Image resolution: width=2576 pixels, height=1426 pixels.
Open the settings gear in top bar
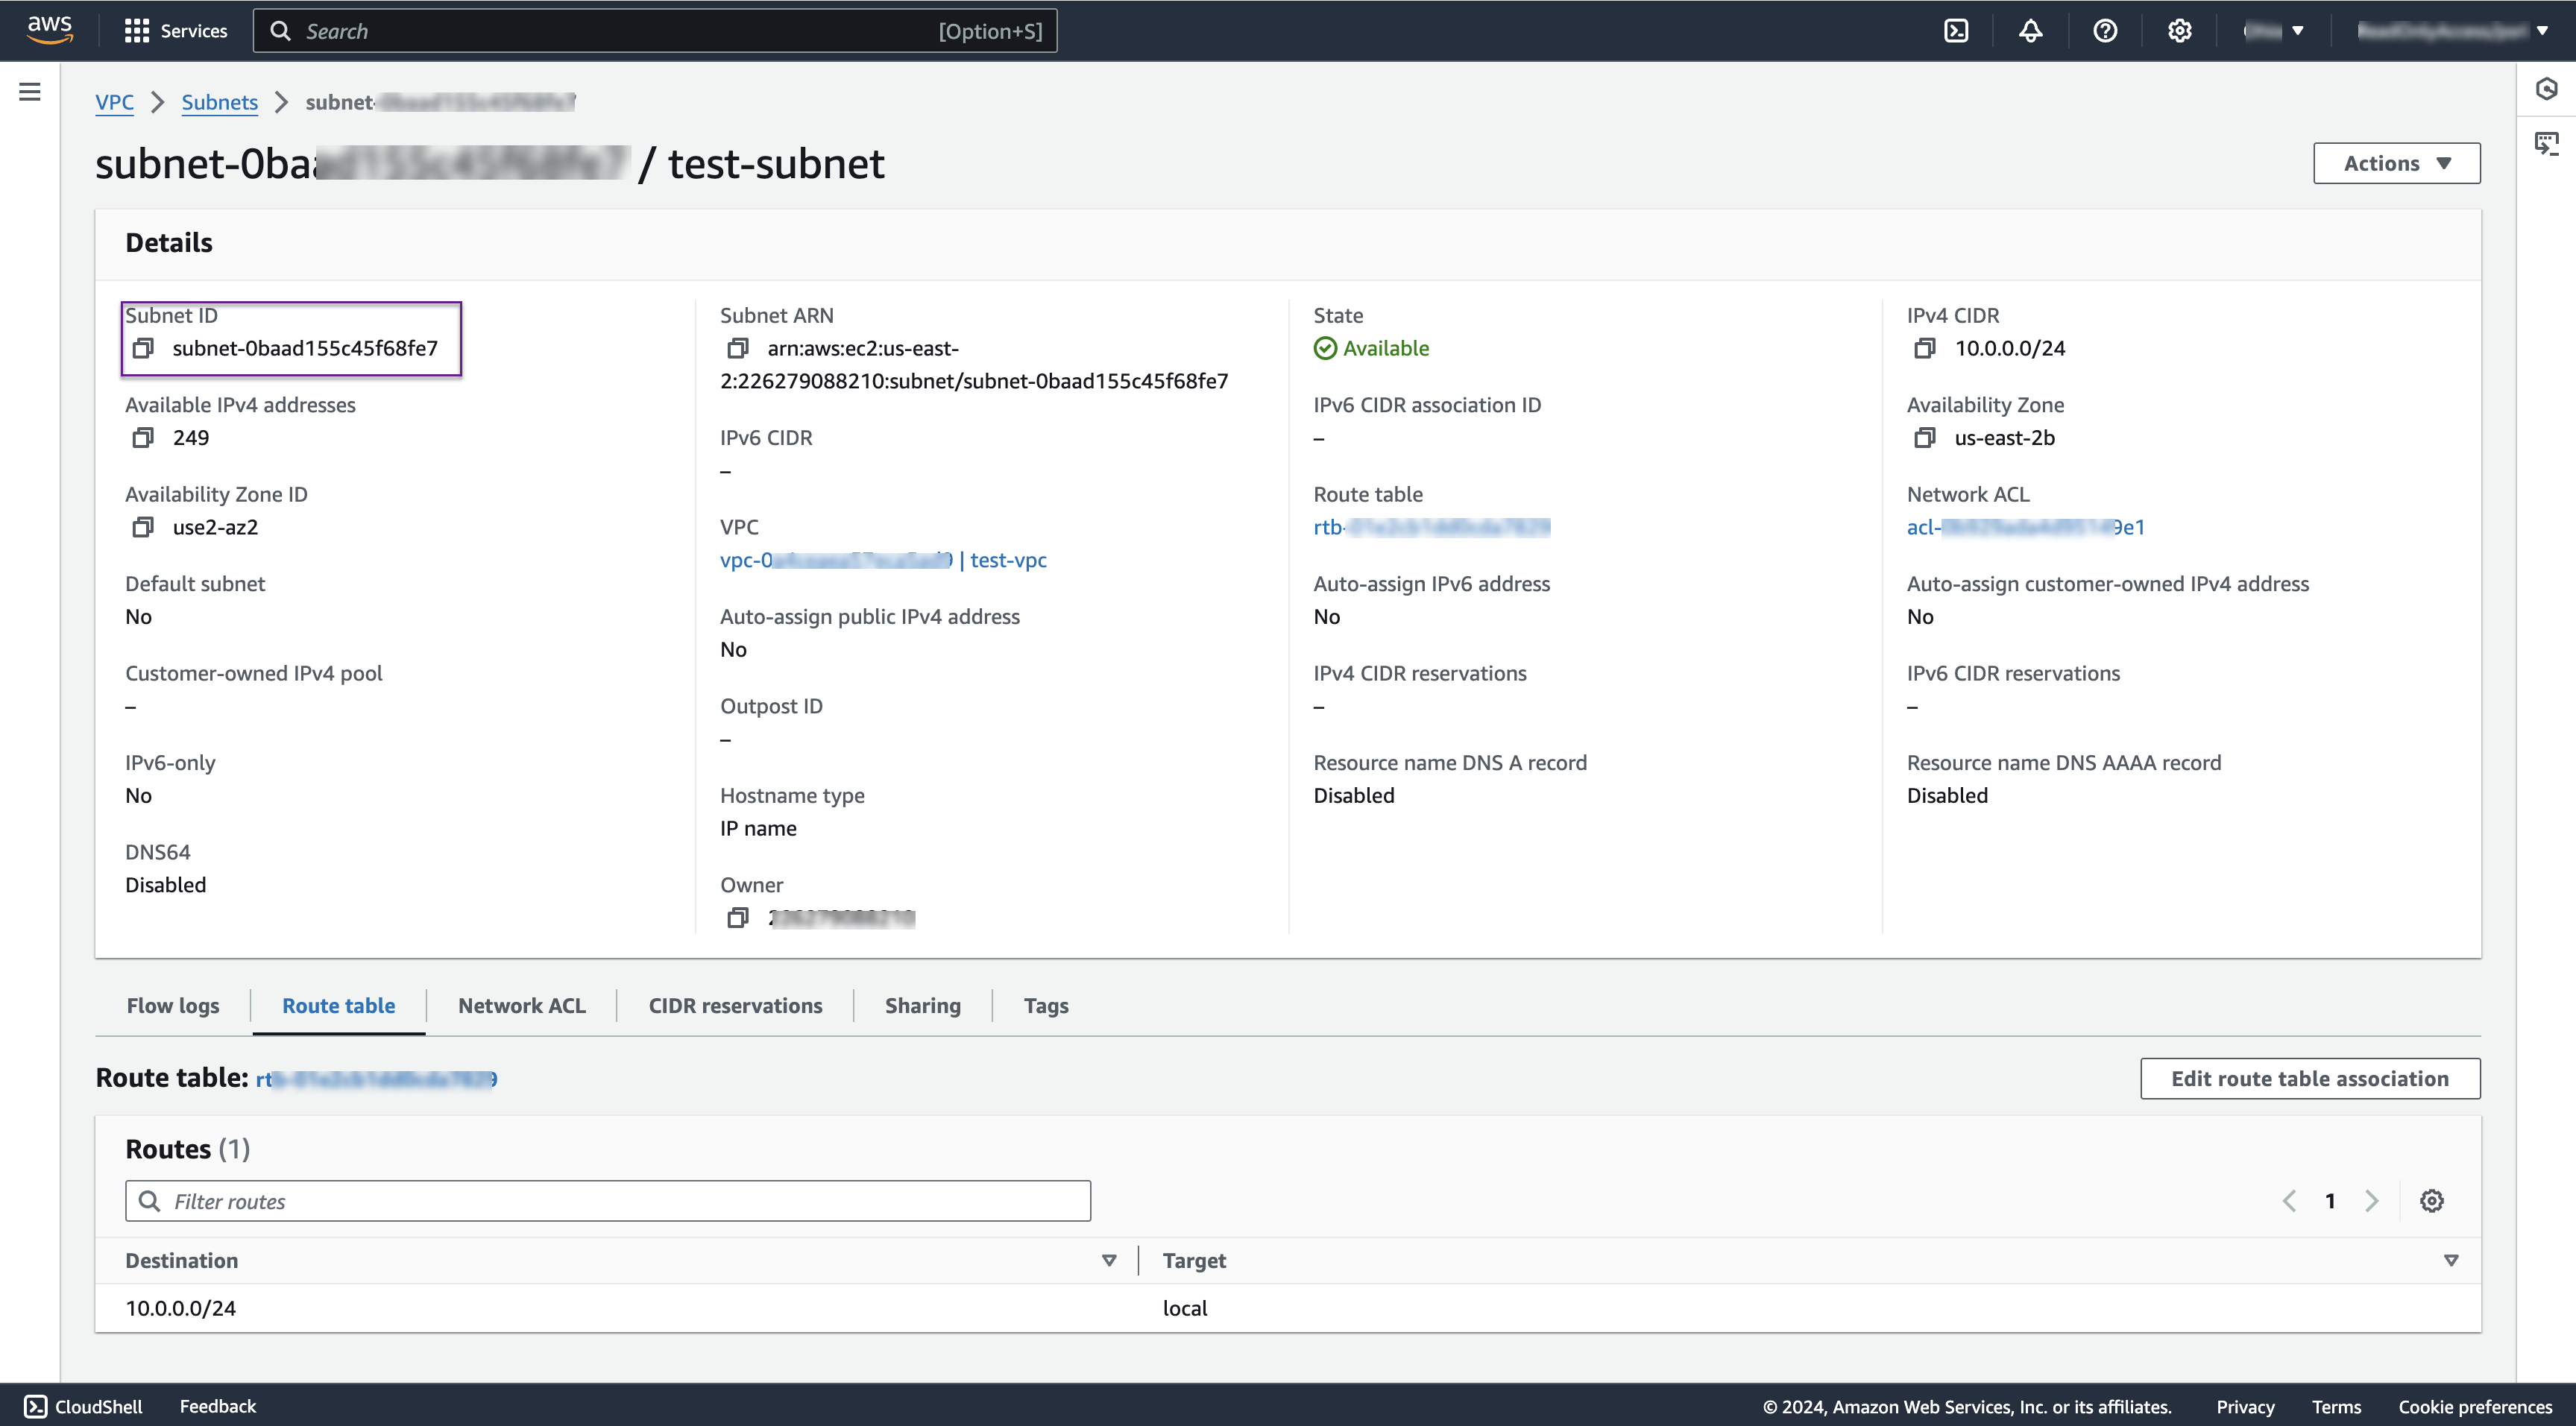[2180, 31]
